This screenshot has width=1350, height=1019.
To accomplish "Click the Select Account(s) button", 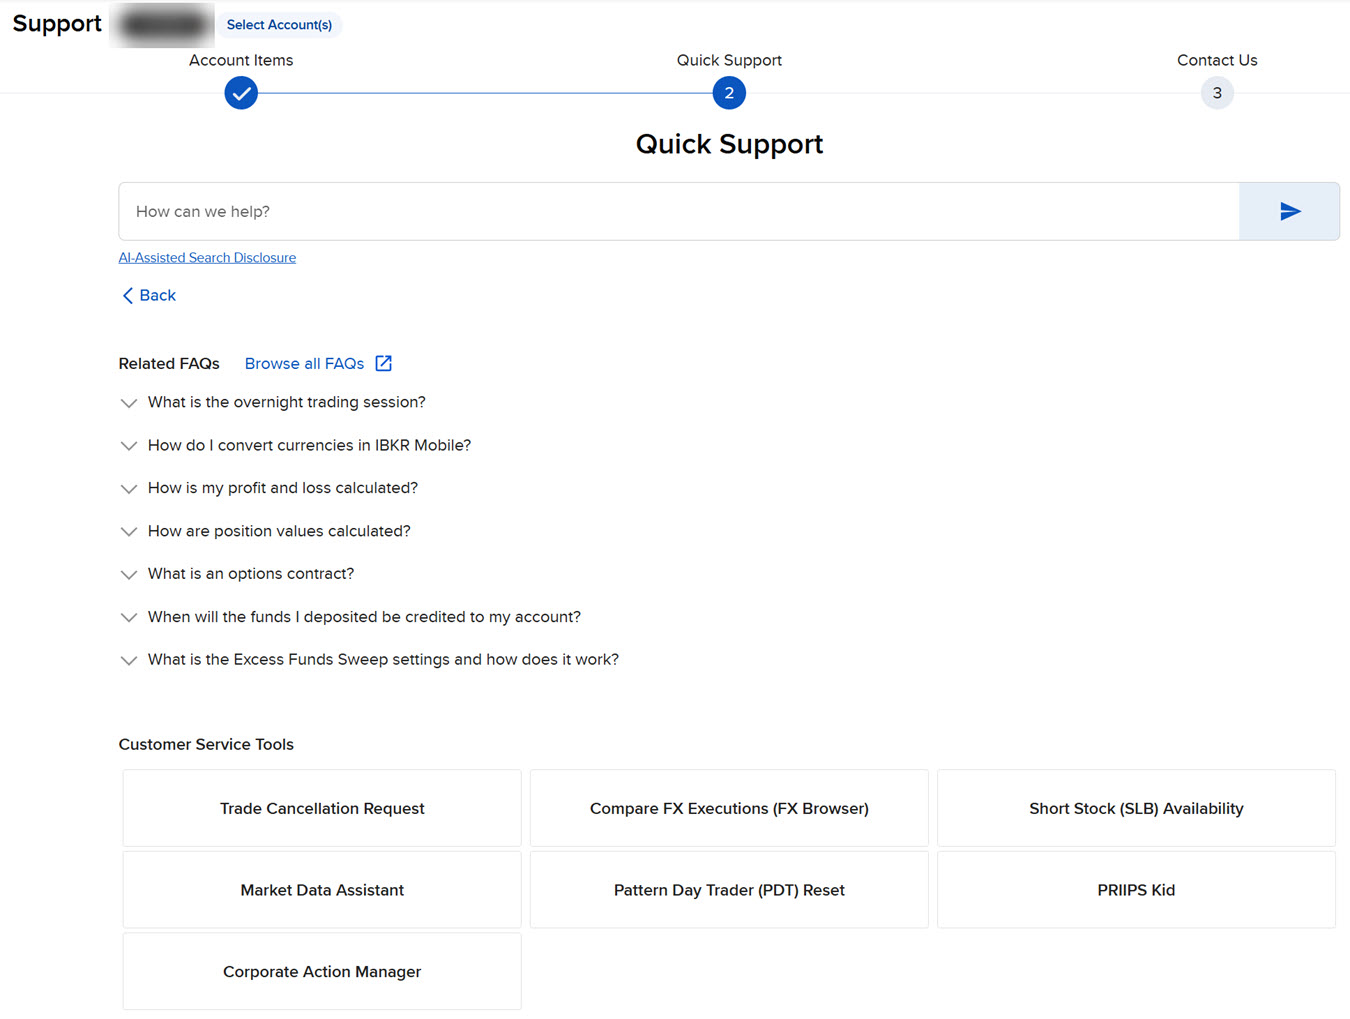I will tap(279, 24).
